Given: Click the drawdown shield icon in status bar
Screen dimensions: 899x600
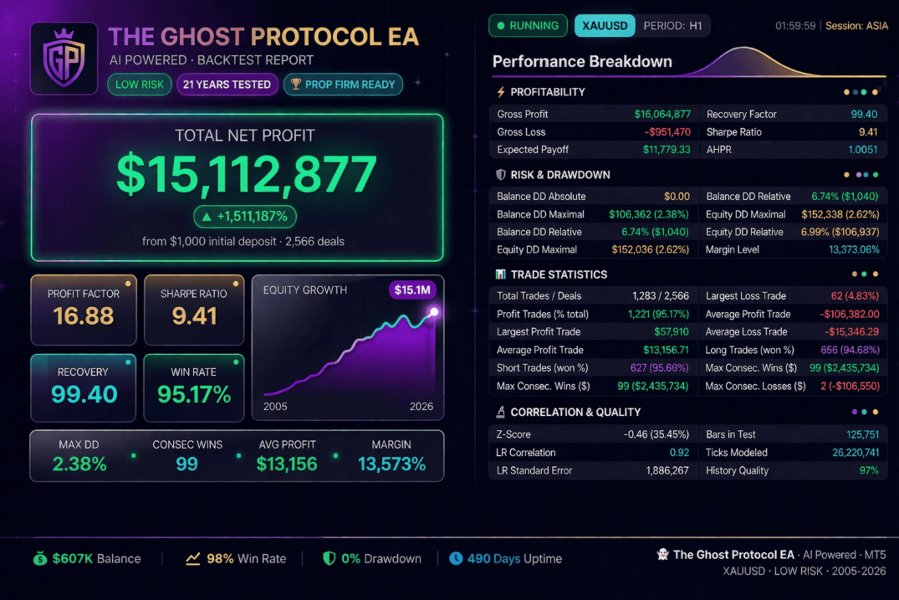Looking at the screenshot, I should coord(330,558).
